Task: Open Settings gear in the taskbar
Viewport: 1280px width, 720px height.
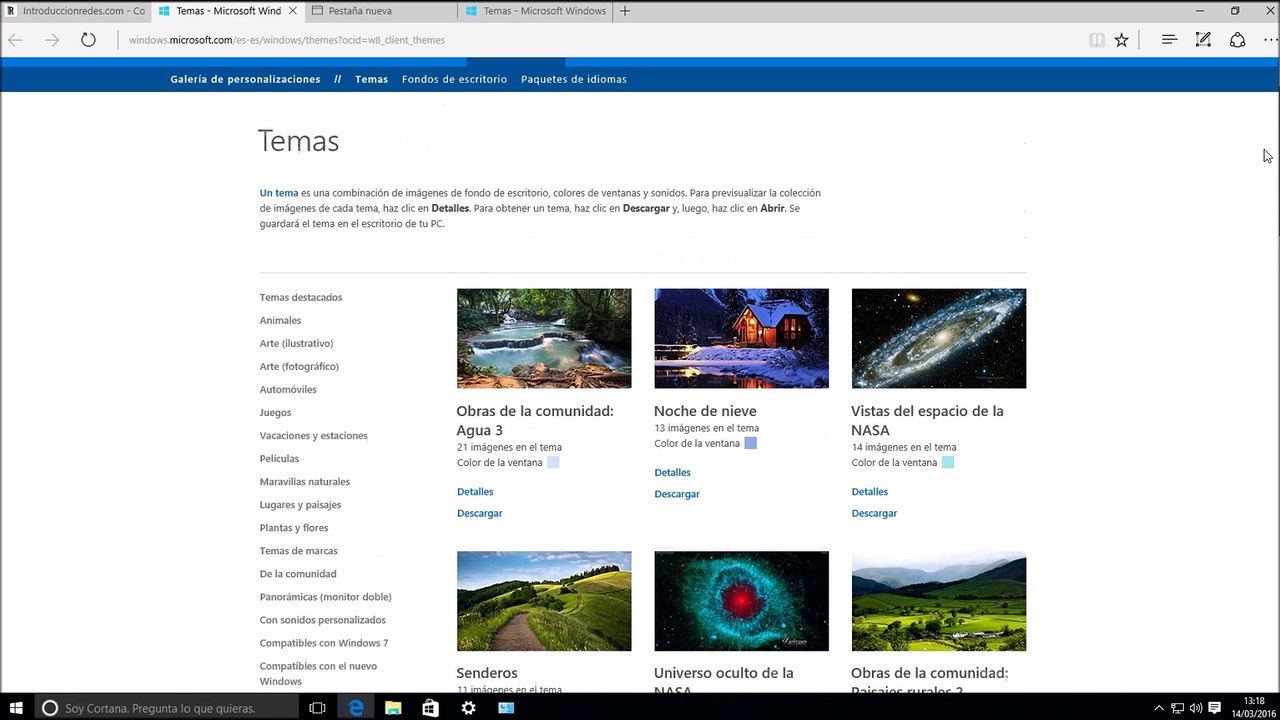Action: click(468, 708)
